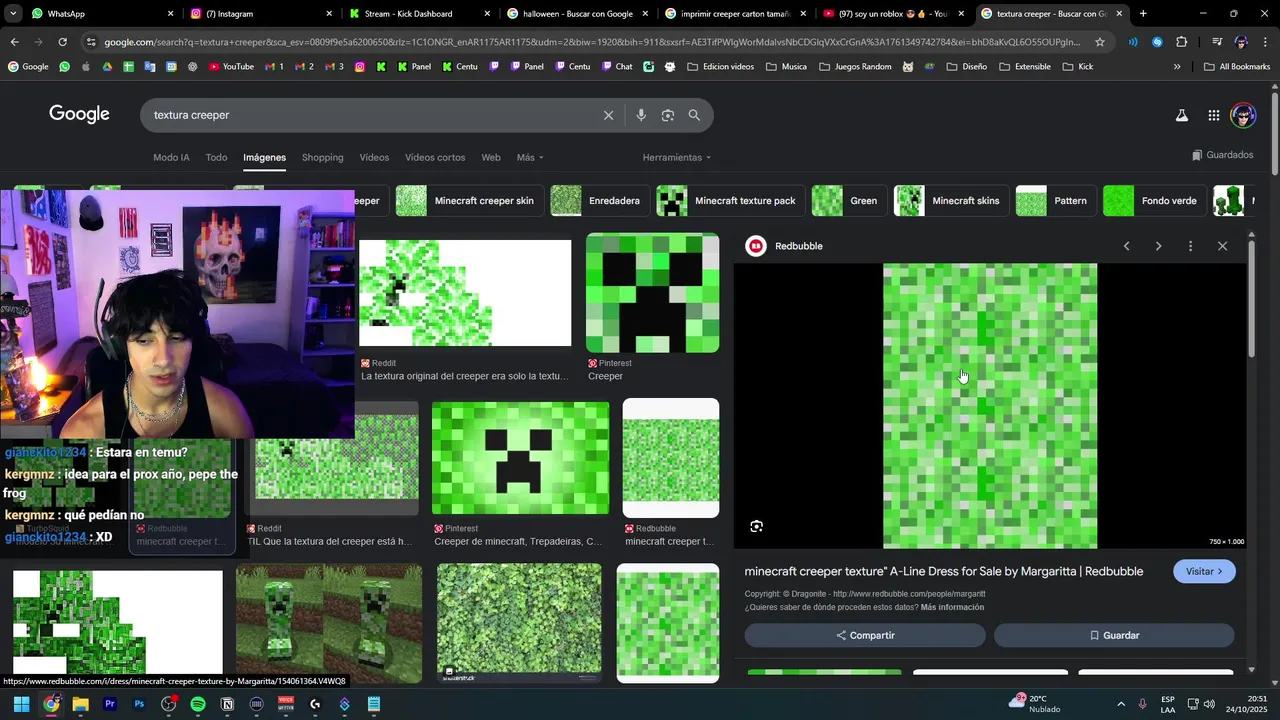Image resolution: width=1280 pixels, height=720 pixels.
Task: Open the Juegos Random bookmark folder
Action: point(855,67)
